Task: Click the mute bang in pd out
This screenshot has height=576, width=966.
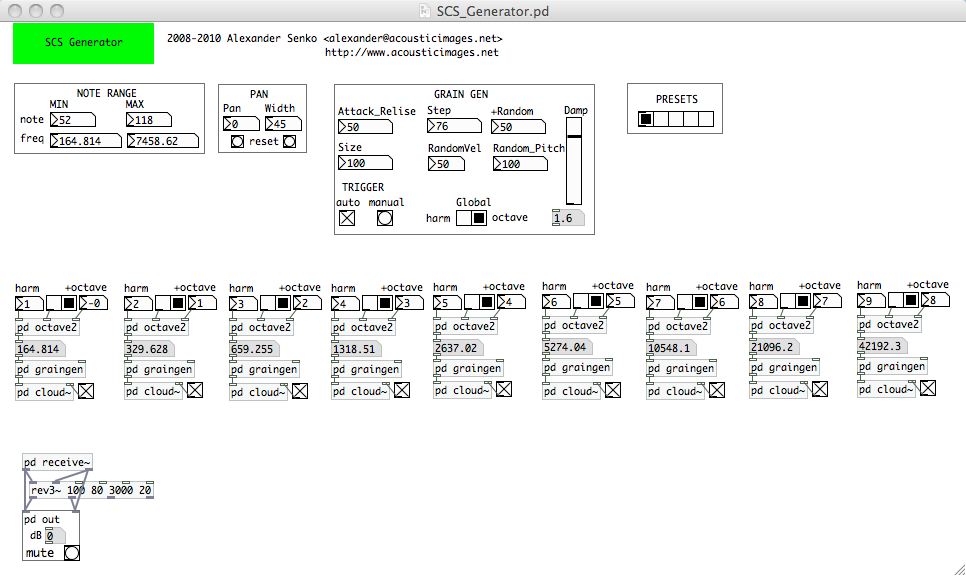Action: pyautogui.click(x=71, y=553)
